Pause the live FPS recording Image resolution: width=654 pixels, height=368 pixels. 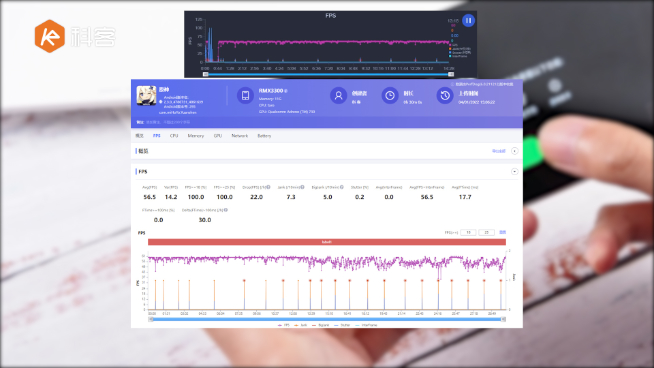coord(468,20)
